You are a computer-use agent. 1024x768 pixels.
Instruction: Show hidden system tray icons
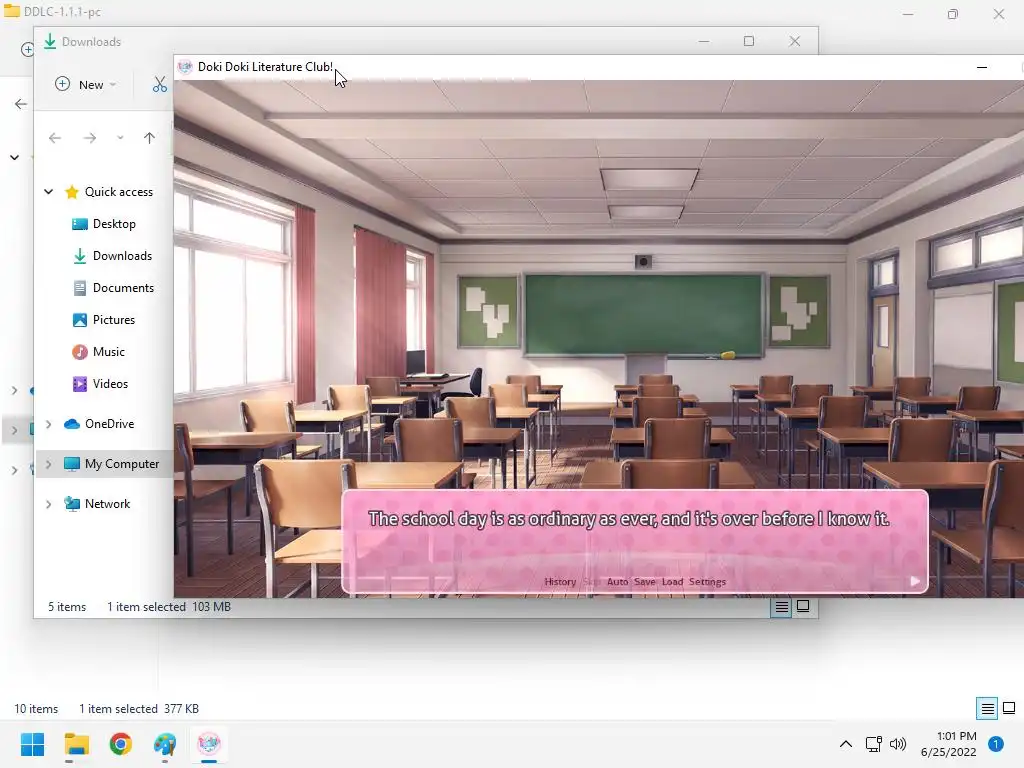[x=846, y=744]
